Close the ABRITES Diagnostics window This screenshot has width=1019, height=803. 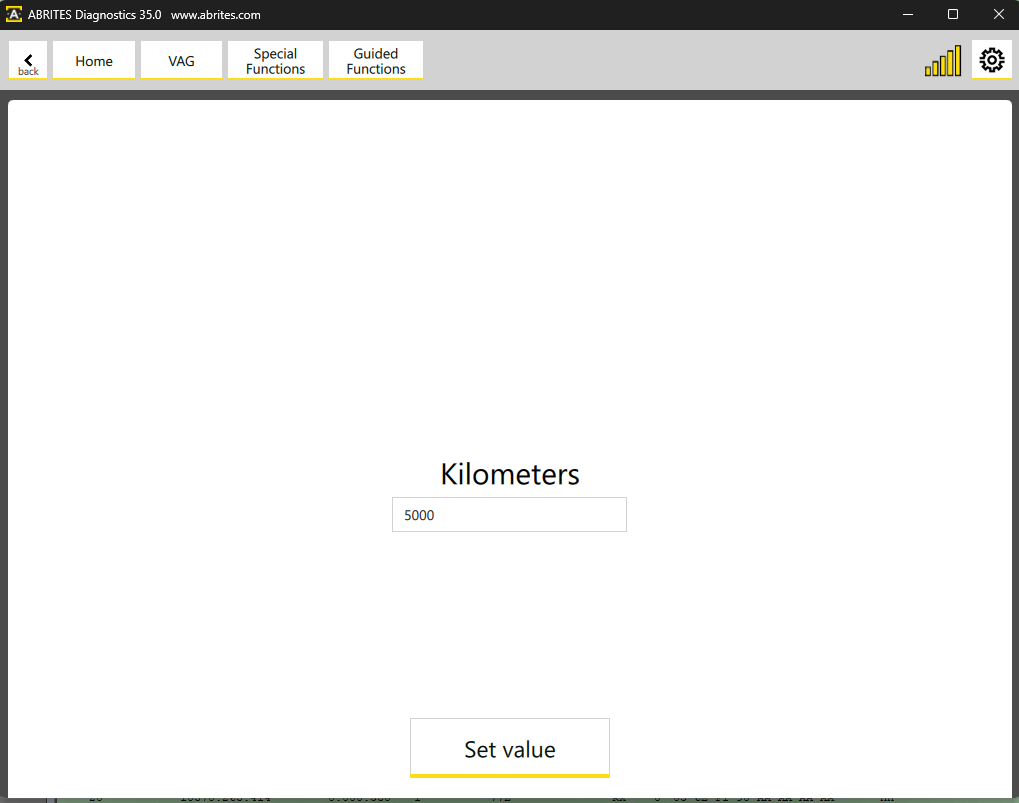998,14
